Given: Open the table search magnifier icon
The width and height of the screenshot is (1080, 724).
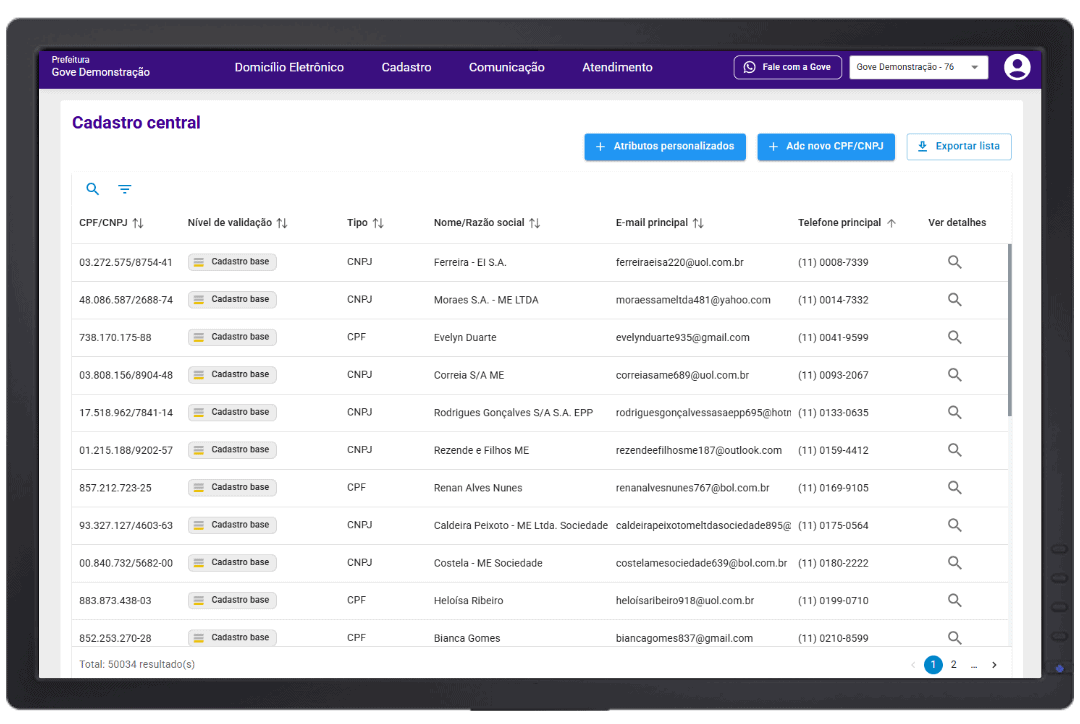Looking at the screenshot, I should pyautogui.click(x=92, y=189).
